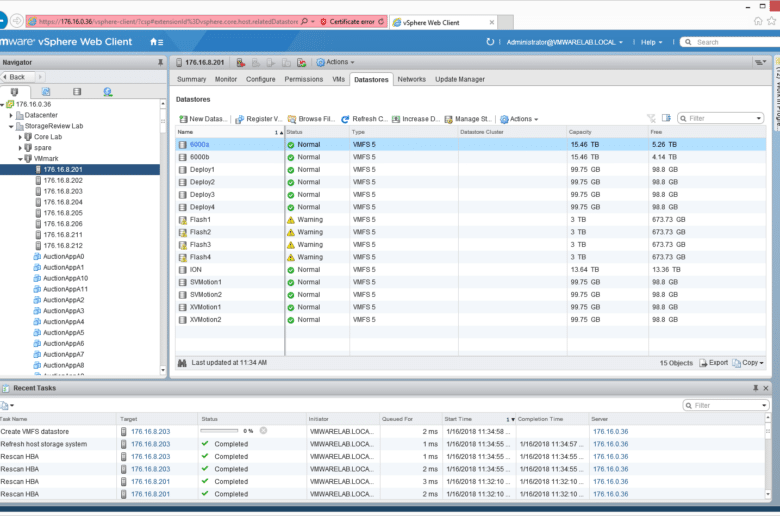Open the Copy dropdown
780x516 pixels.
(748, 363)
